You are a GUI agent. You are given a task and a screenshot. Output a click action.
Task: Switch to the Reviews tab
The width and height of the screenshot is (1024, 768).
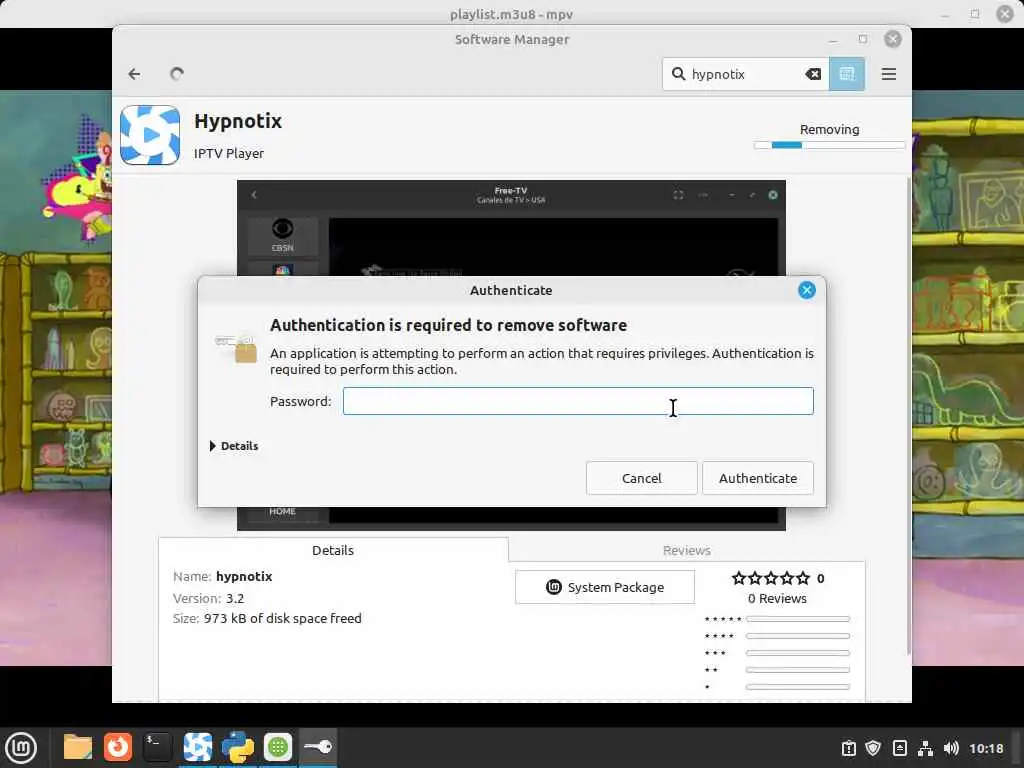click(x=686, y=551)
